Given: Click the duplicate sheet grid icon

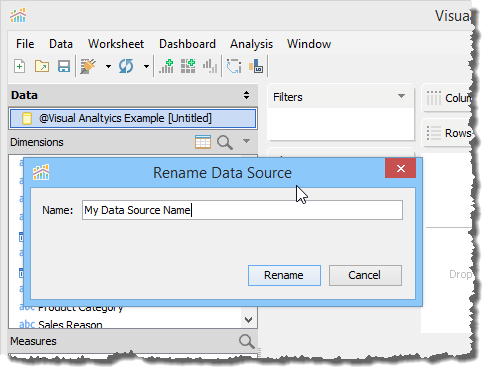Looking at the screenshot, I should pos(188,66).
